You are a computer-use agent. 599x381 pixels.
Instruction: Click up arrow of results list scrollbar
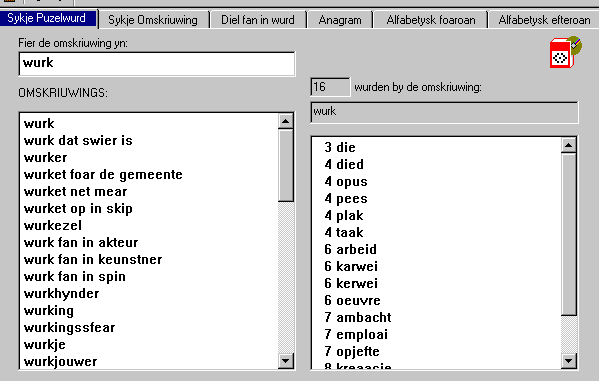[569, 145]
